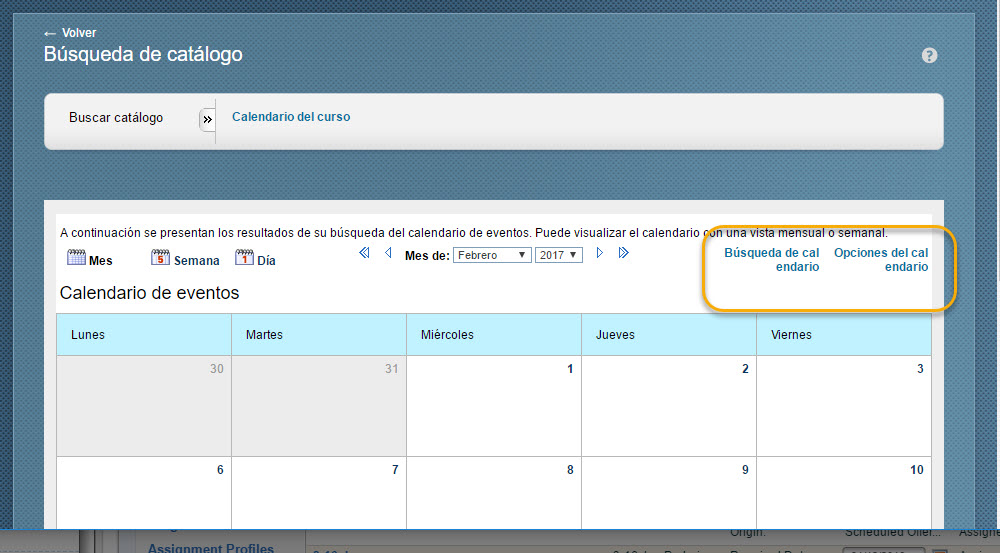
Task: Open the Febrero month dropdown
Action: pyautogui.click(x=492, y=255)
